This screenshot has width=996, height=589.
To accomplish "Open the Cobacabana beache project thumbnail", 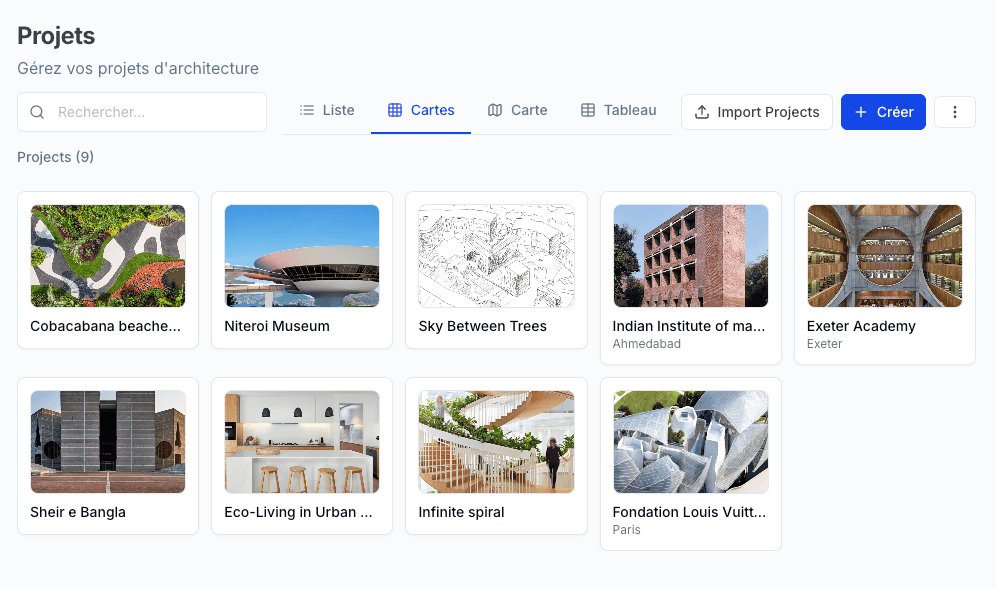I will pyautogui.click(x=108, y=256).
